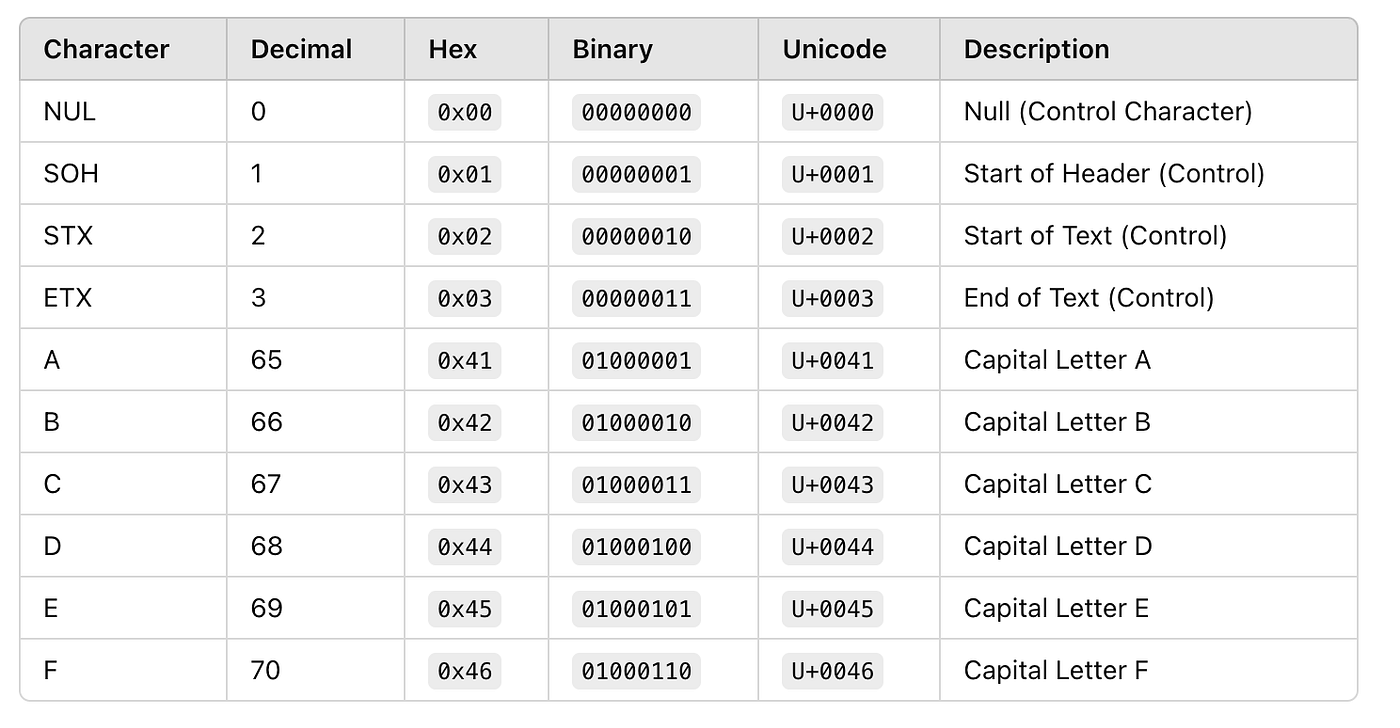This screenshot has width=1400, height=728.
Task: Click the 01000010 binary value
Action: tap(636, 422)
